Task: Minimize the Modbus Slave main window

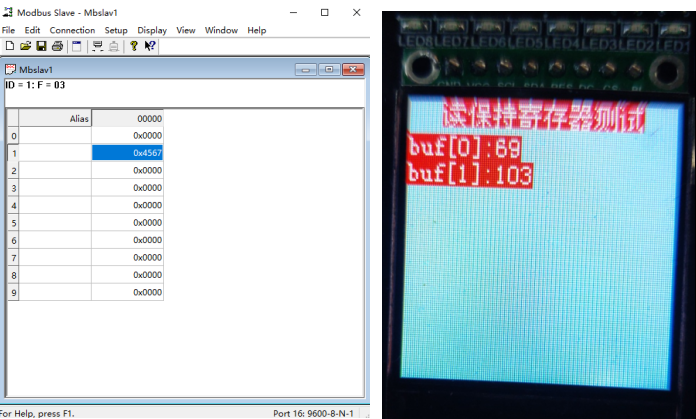Action: point(293,12)
